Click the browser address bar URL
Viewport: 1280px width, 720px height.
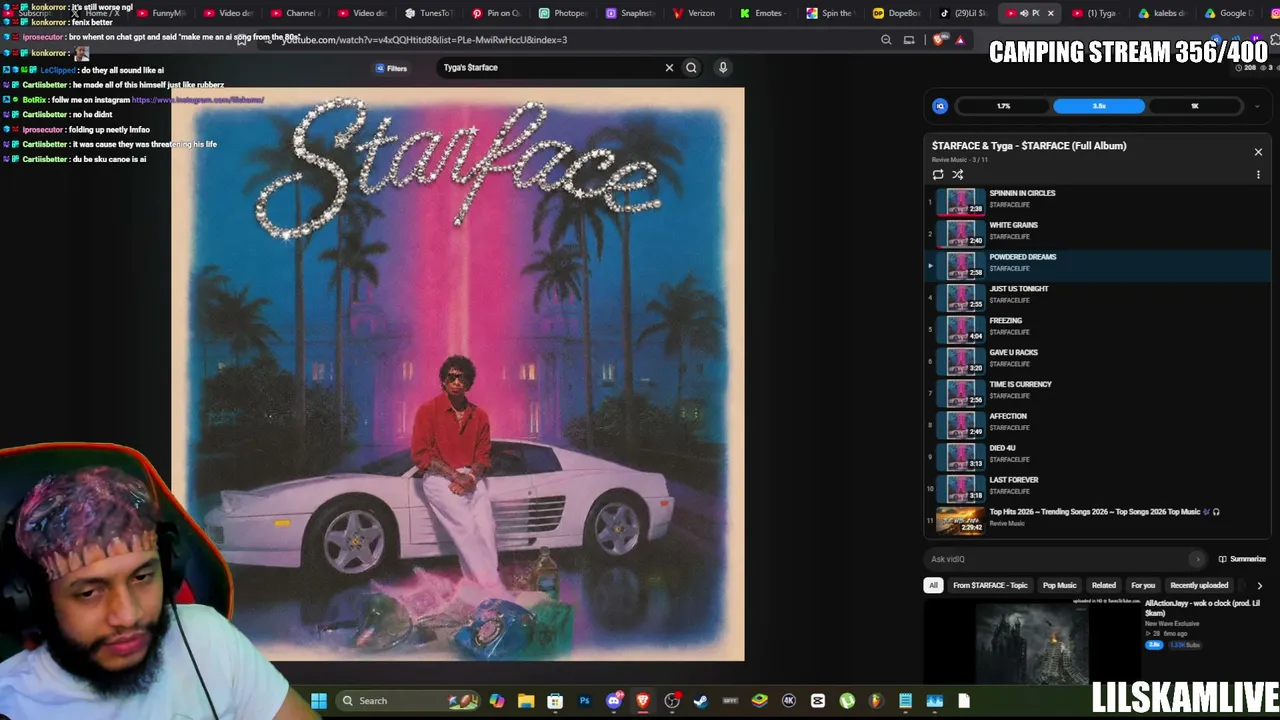pyautogui.click(x=425, y=40)
